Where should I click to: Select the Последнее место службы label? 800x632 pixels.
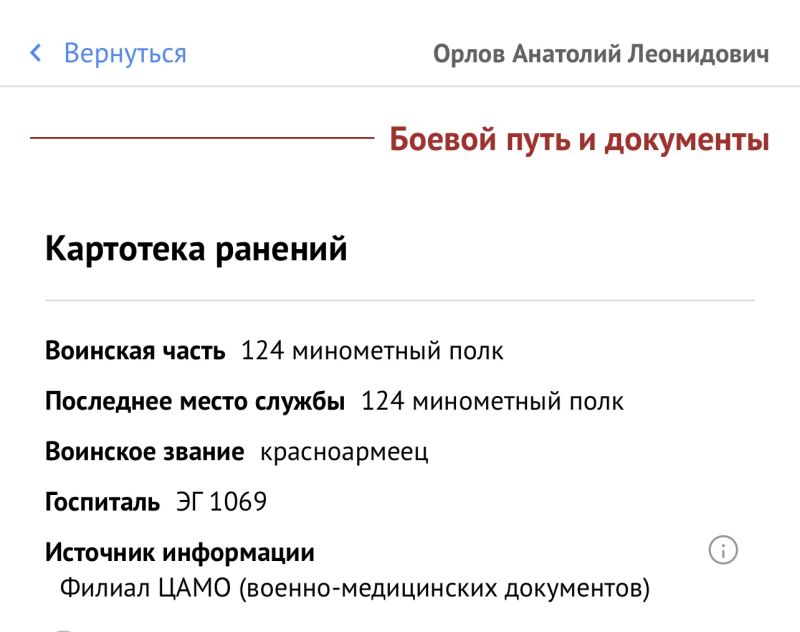195,401
